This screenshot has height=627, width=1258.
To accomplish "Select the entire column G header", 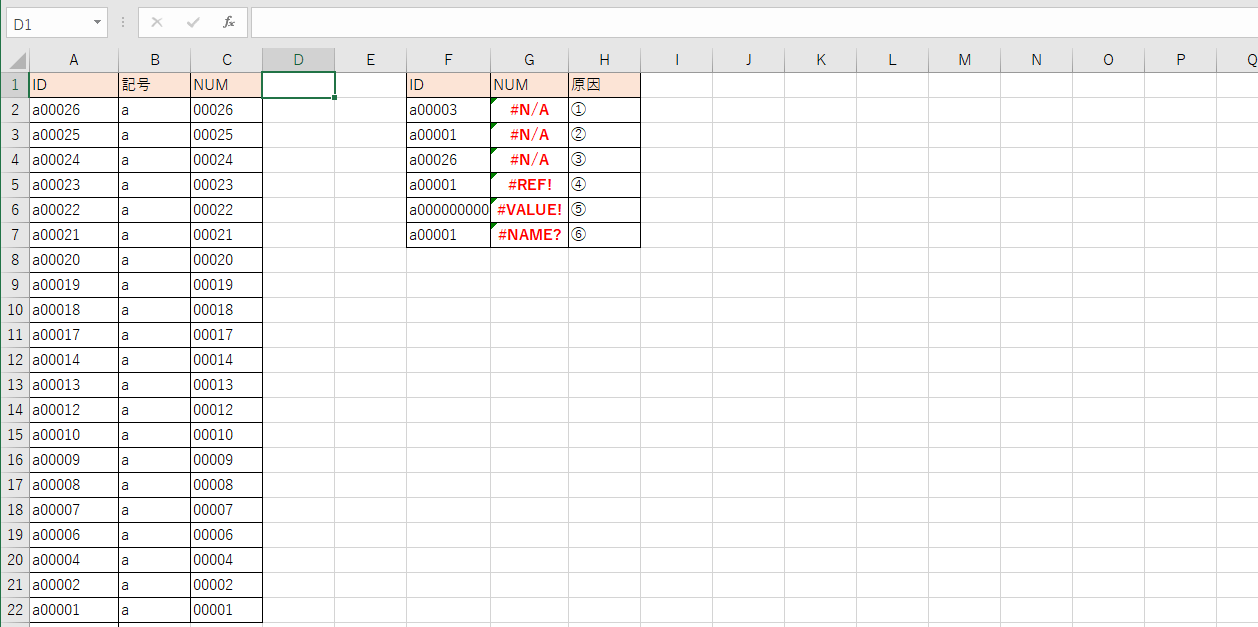I will point(529,59).
